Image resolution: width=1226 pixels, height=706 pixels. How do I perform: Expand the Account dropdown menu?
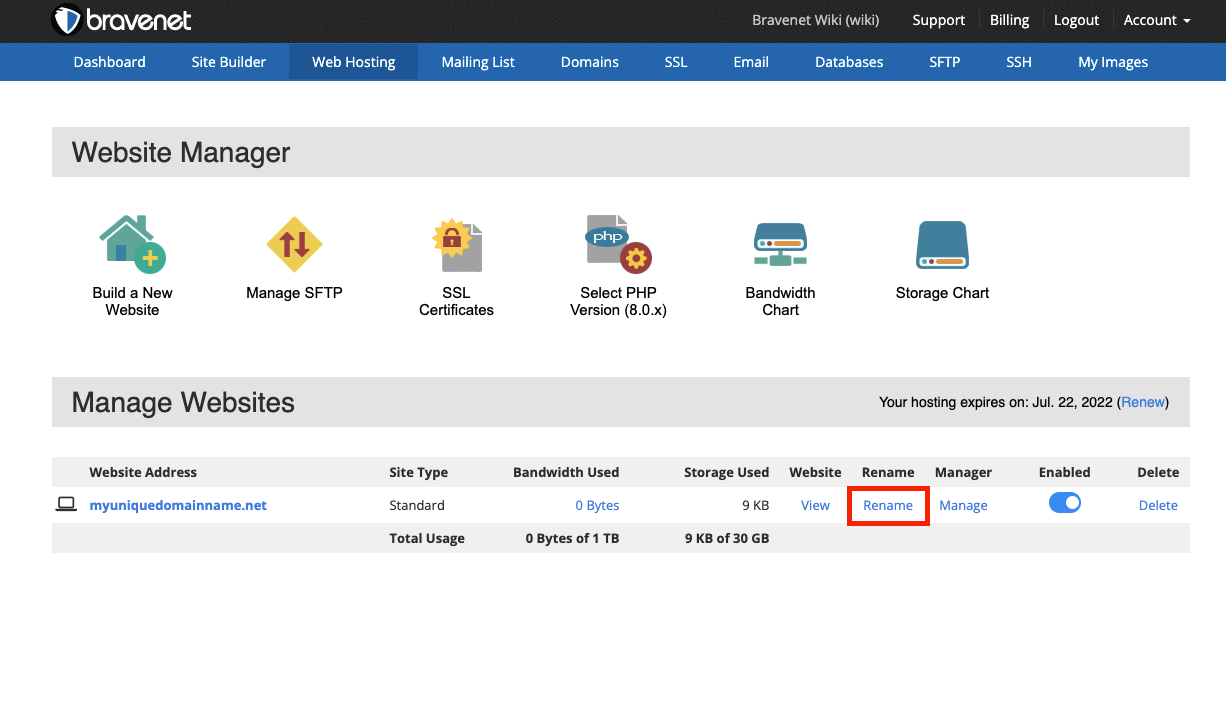click(x=1157, y=20)
